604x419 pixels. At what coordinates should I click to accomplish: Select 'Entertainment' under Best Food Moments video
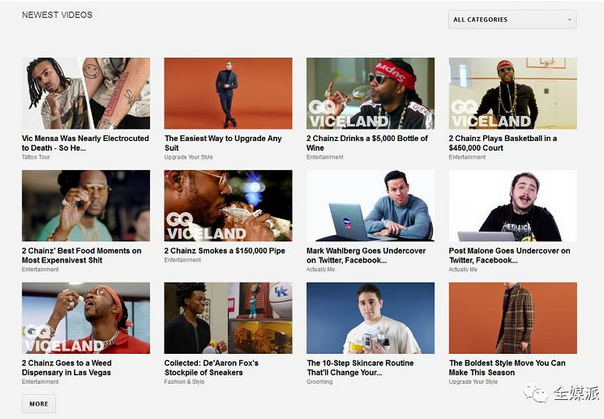click(40, 270)
